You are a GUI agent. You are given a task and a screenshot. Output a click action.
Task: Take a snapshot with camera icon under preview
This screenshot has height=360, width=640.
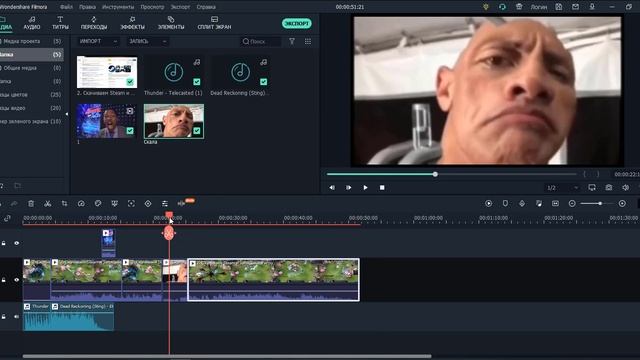(609, 187)
